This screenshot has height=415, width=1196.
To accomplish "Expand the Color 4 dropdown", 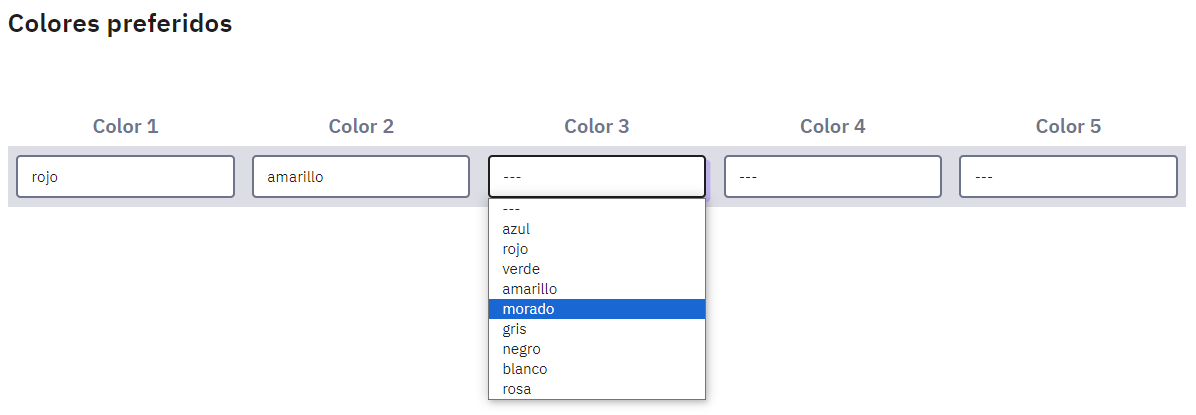I will tap(833, 177).
